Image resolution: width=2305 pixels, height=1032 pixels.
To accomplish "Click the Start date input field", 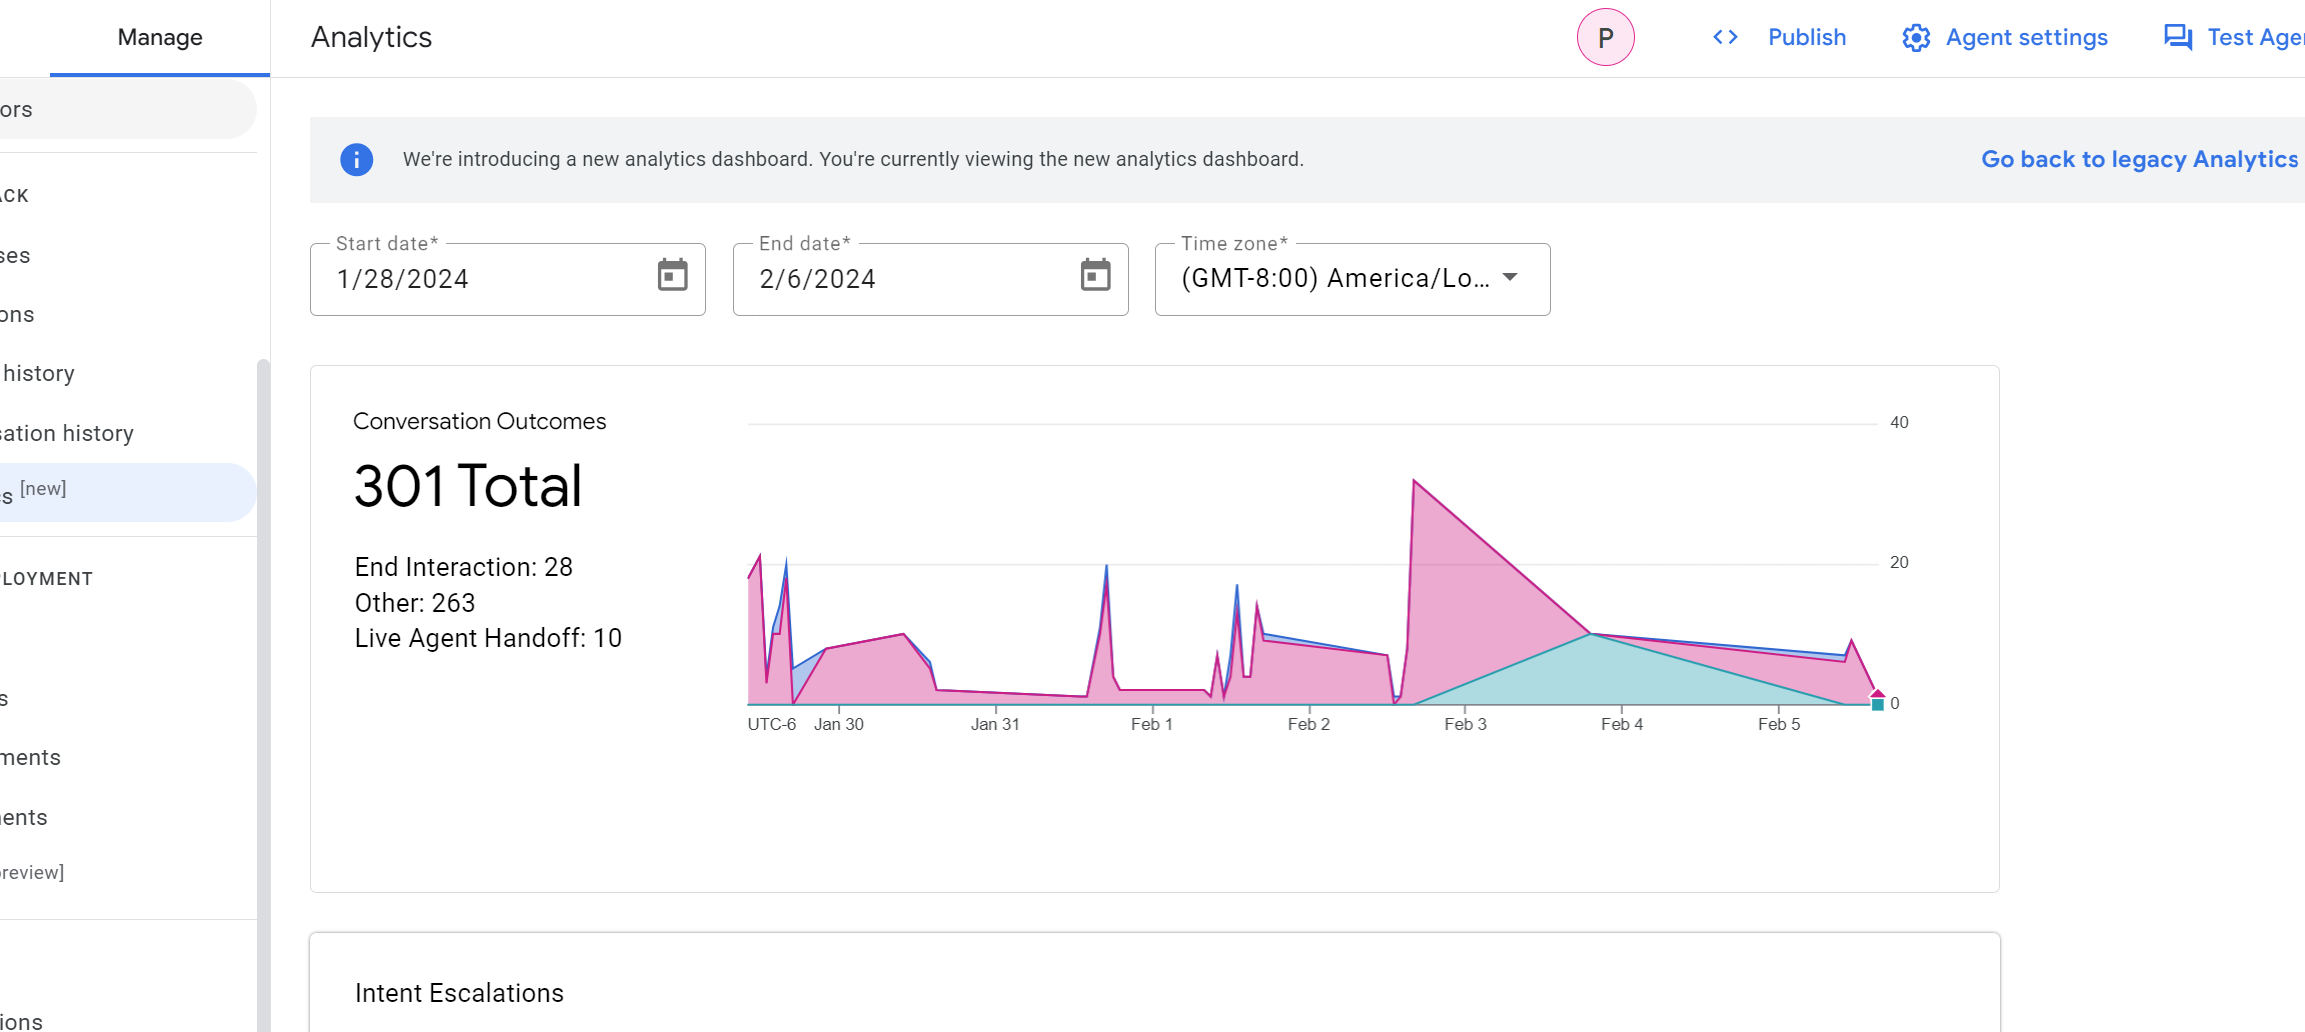I will (508, 279).
